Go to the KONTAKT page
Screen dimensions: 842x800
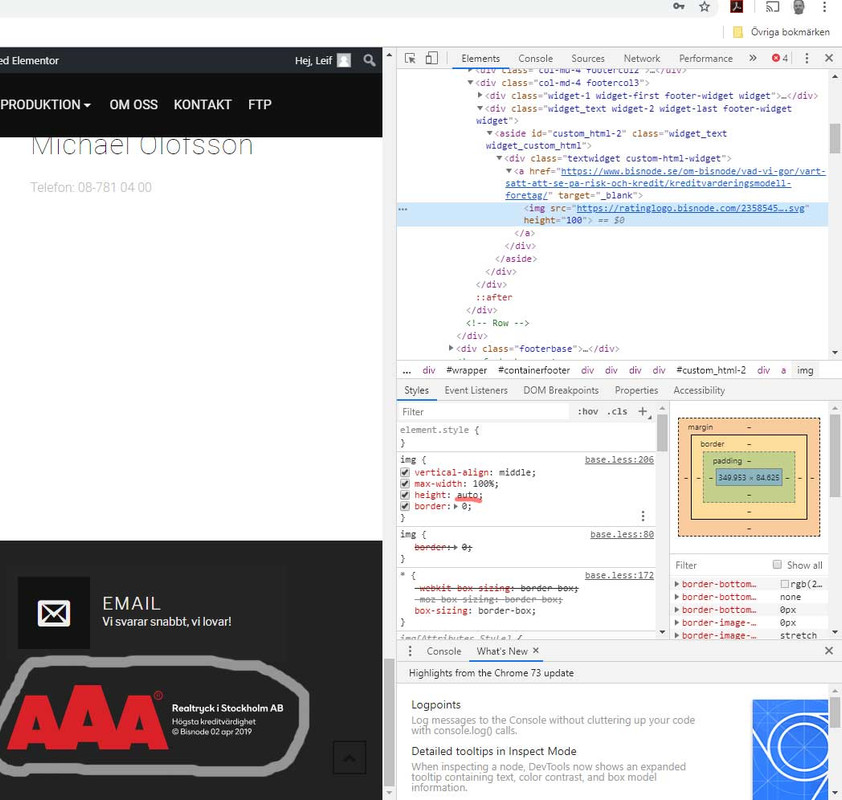click(202, 105)
